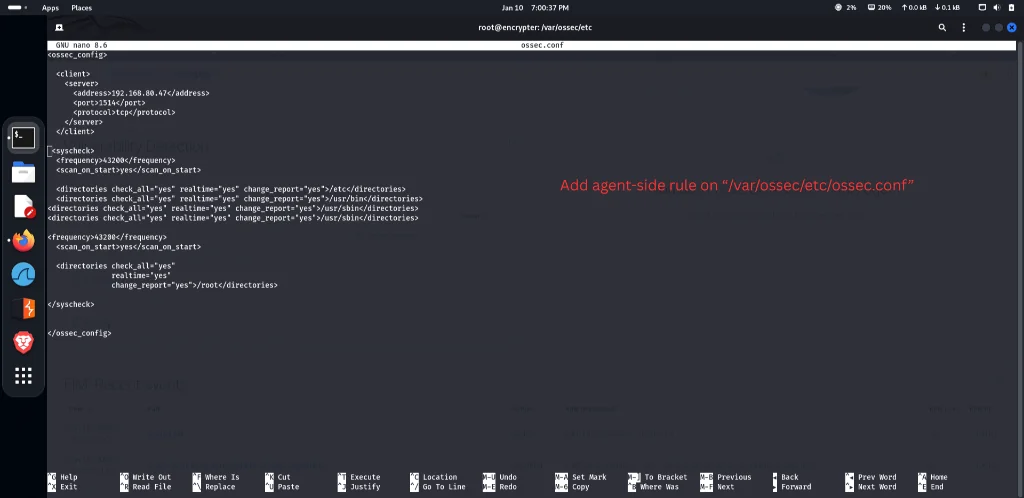The width and height of the screenshot is (1024, 498).
Task: Click the Replace shortcut label
Action: point(220,487)
